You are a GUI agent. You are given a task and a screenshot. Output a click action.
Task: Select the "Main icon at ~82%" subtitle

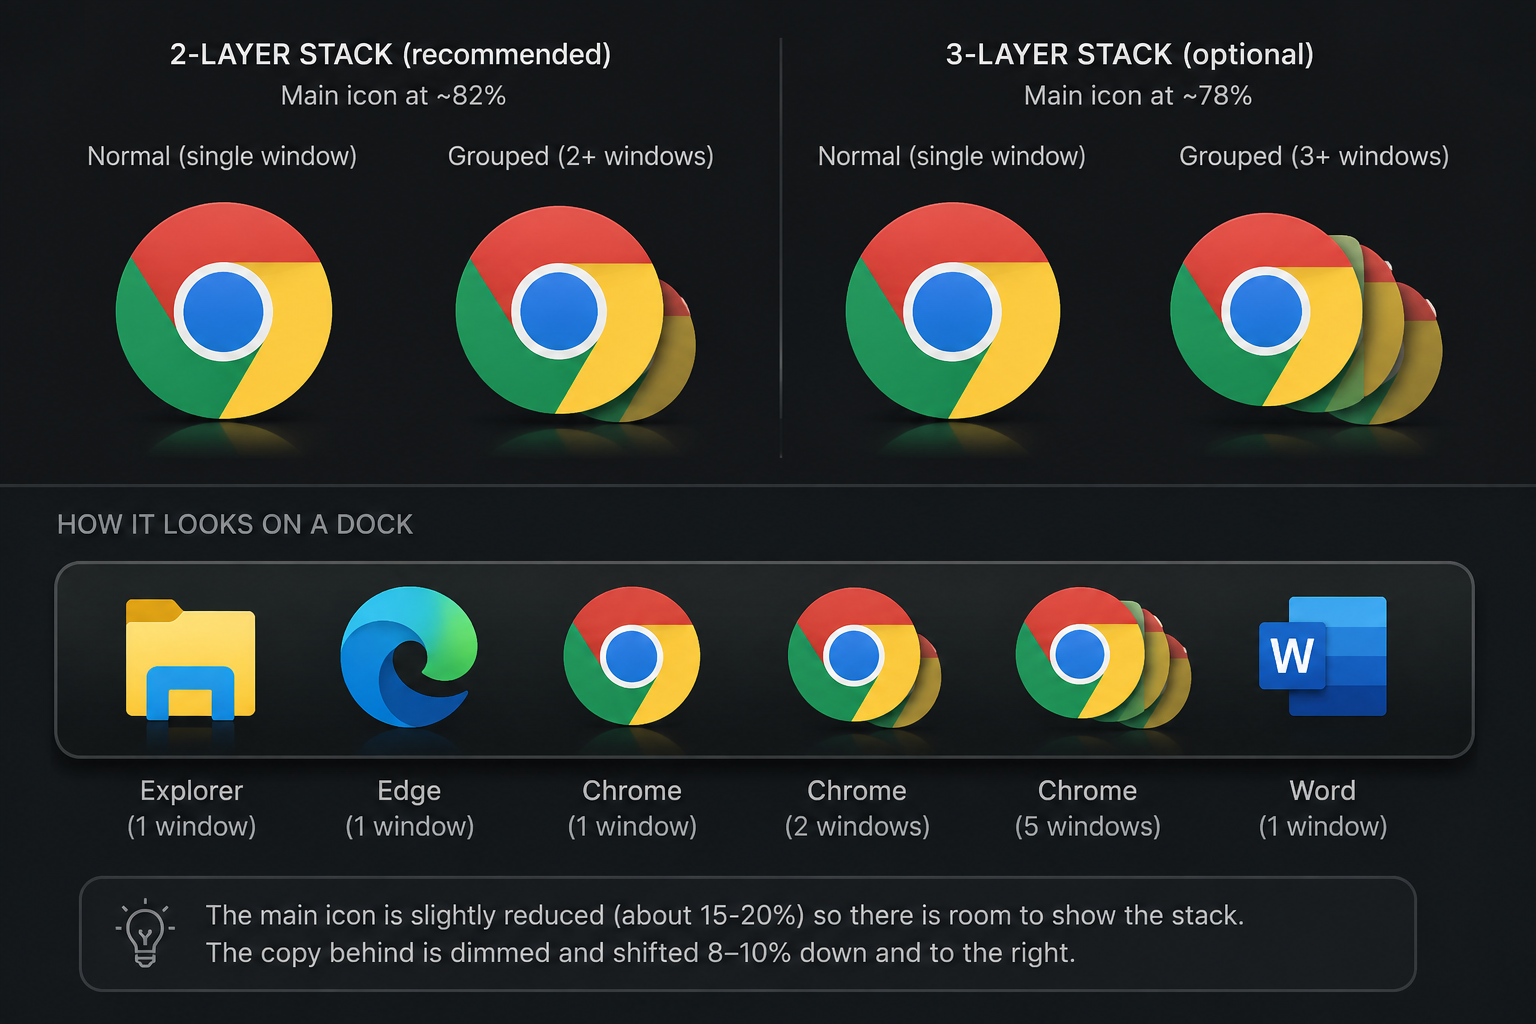tap(393, 96)
